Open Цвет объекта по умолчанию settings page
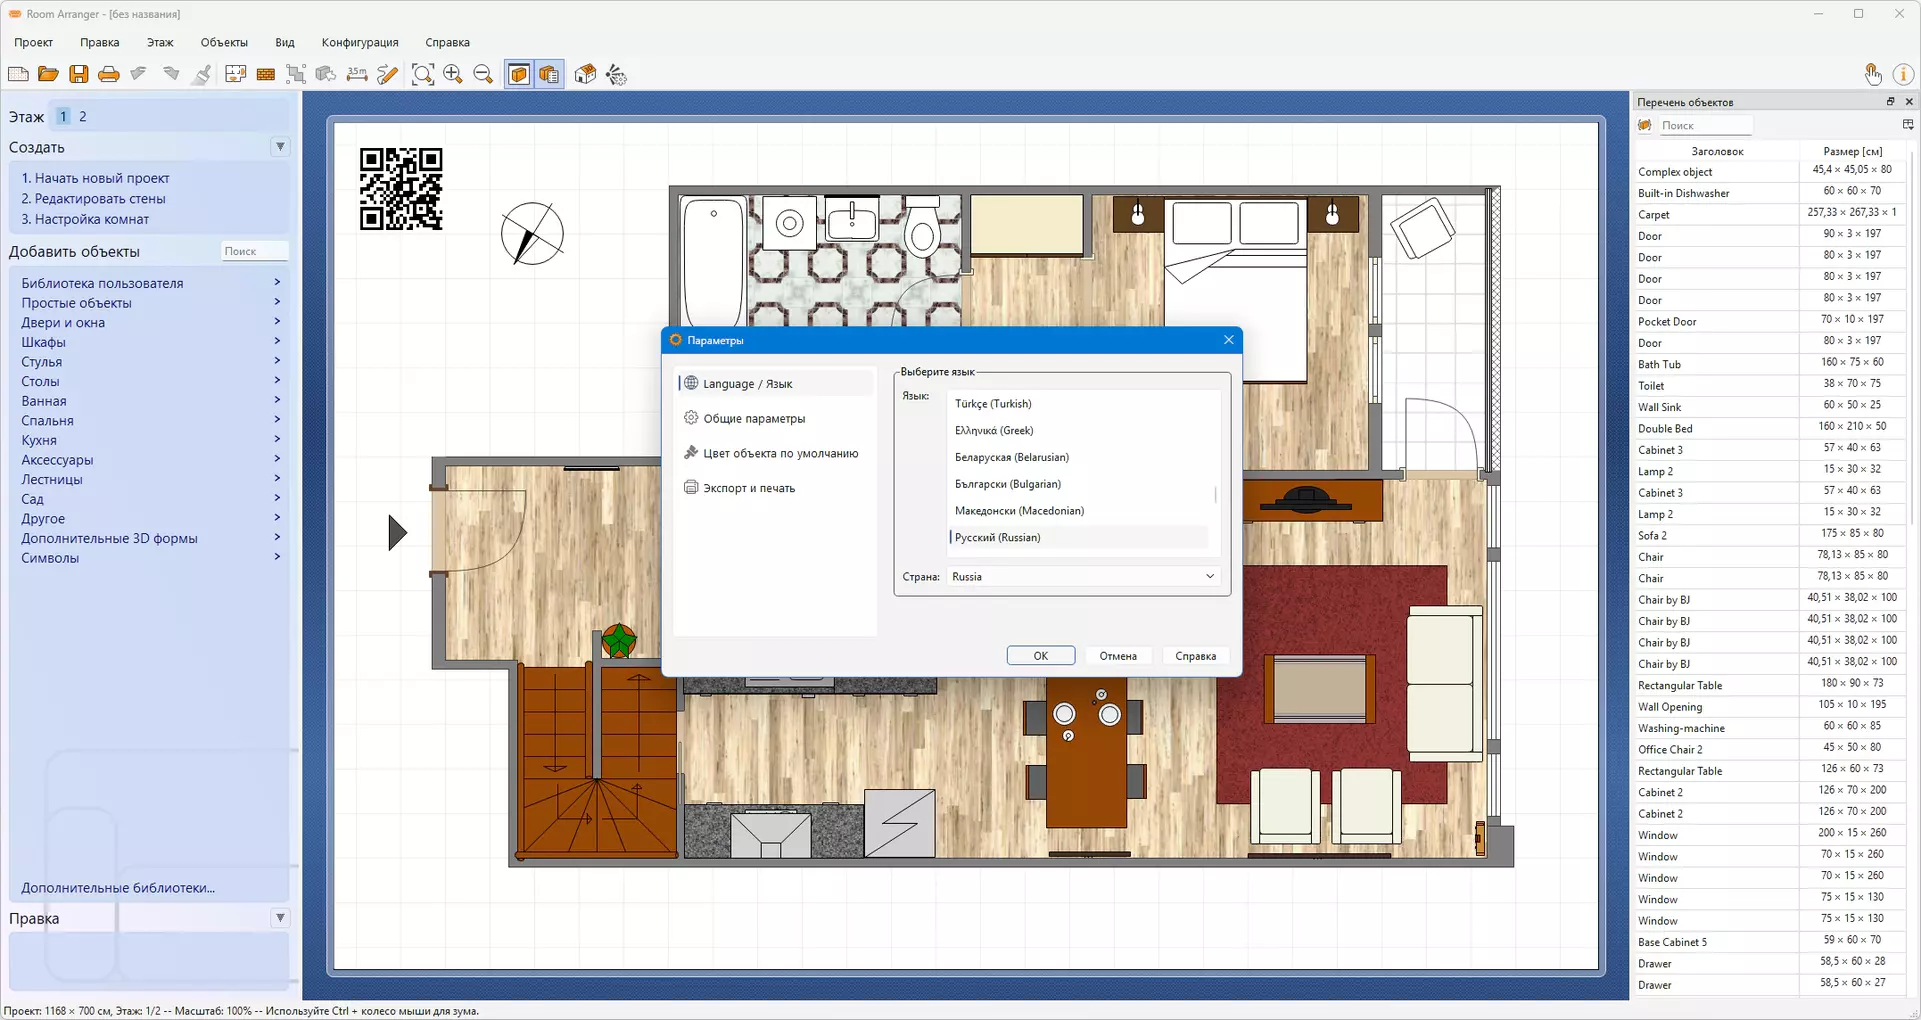 (775, 454)
